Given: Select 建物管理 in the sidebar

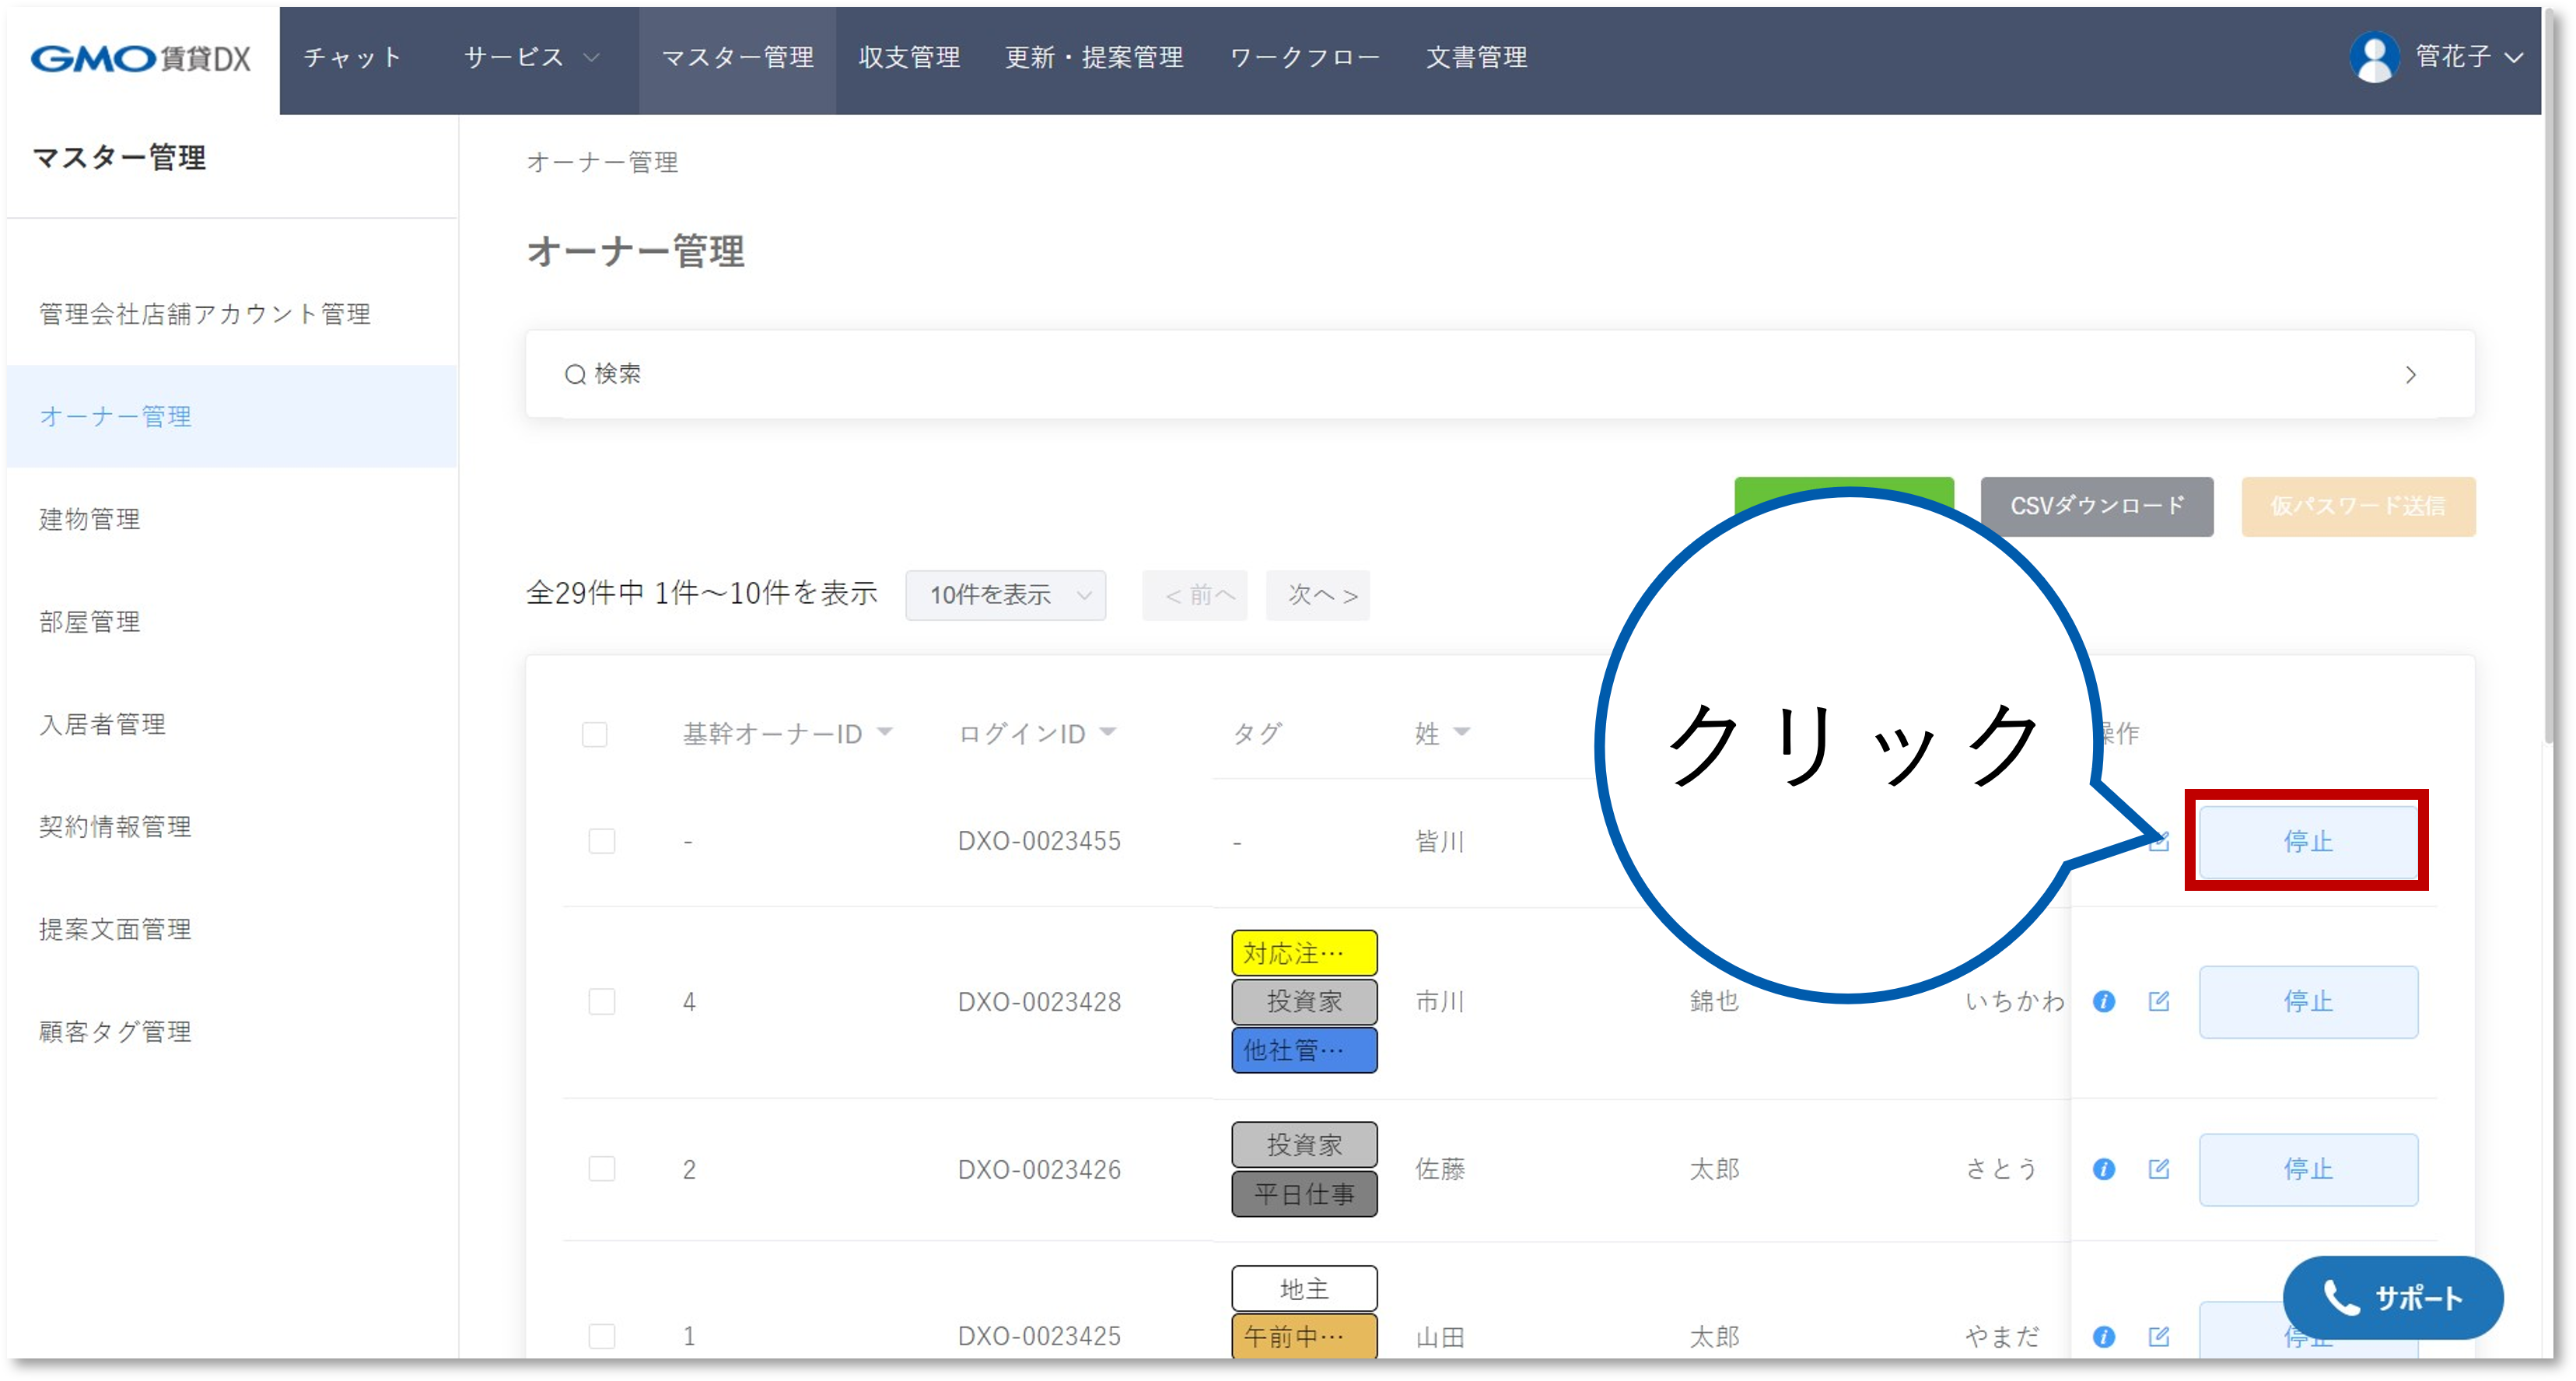Looking at the screenshot, I should coord(90,519).
